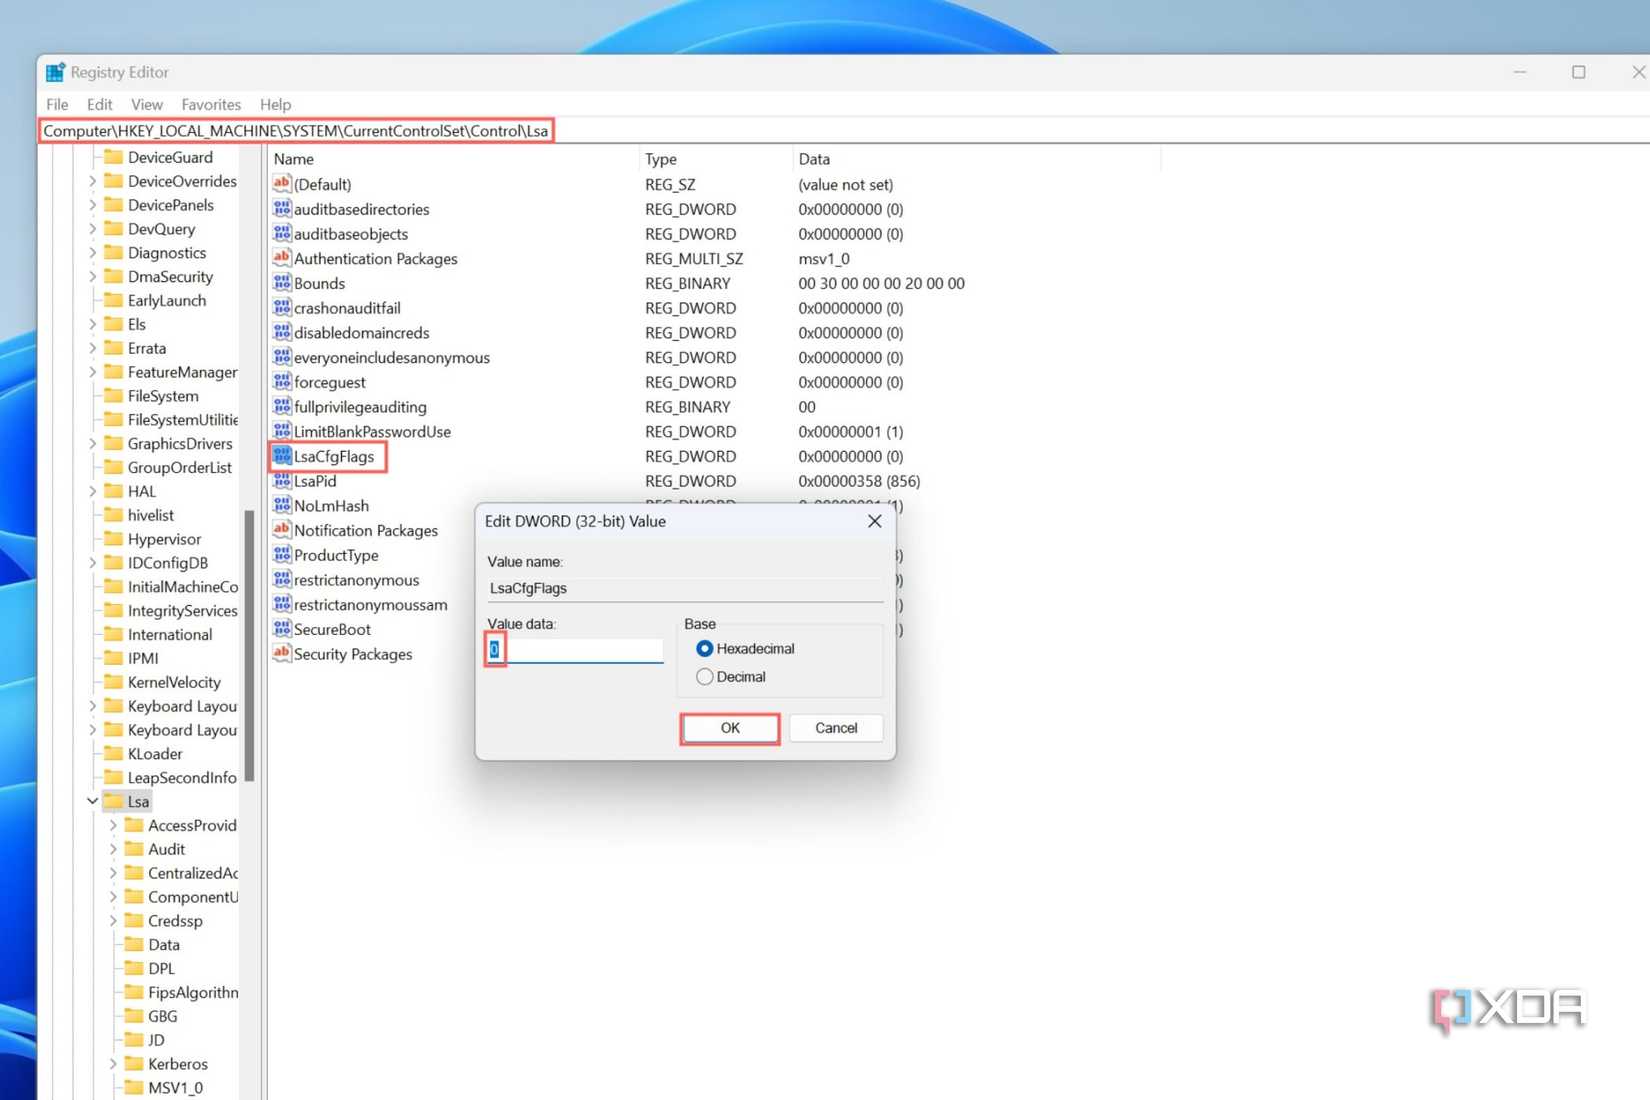Click the 'ab' icon beside Authentication Packages

coord(281,258)
